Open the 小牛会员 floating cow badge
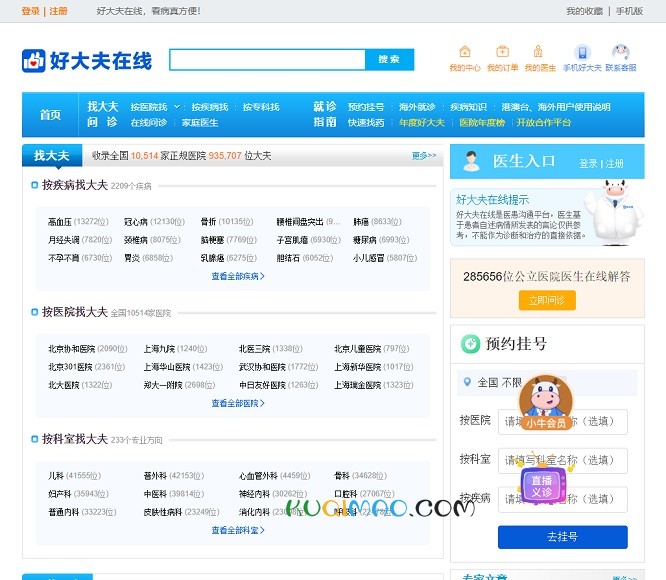Image resolution: width=666 pixels, height=580 pixels. point(546,403)
